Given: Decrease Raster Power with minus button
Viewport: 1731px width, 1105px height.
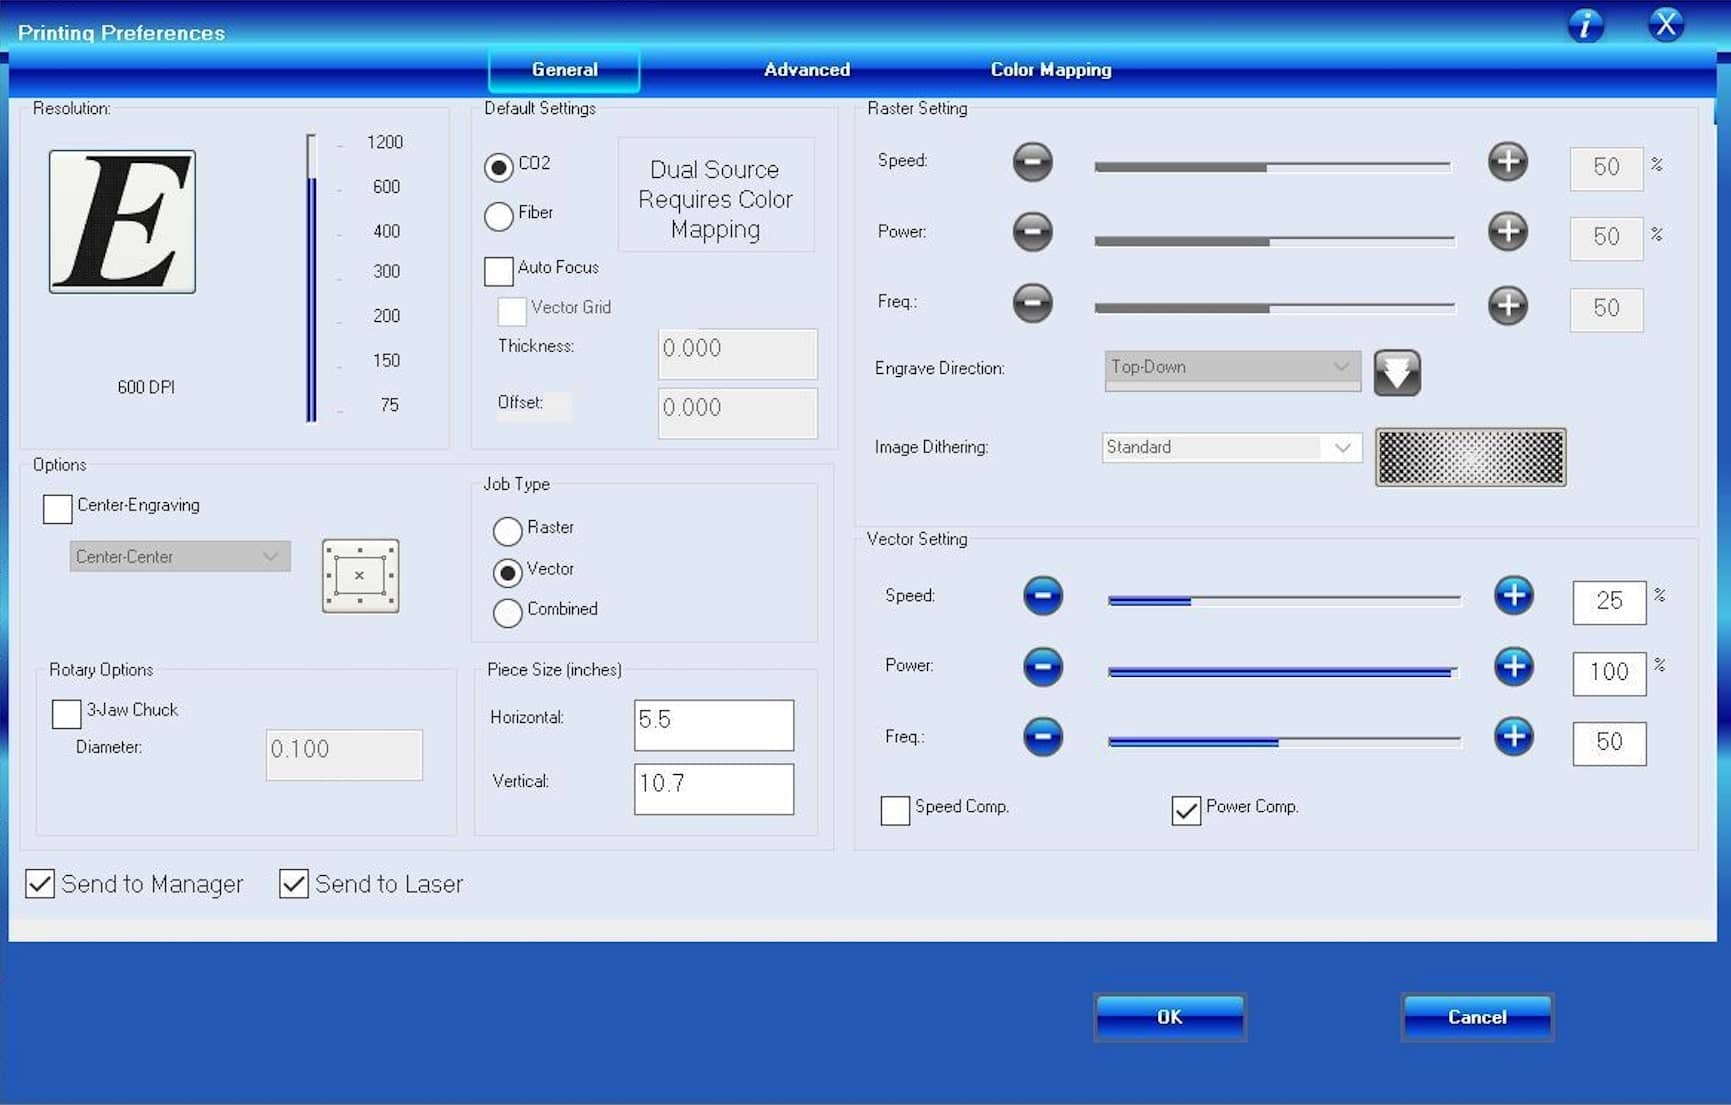Looking at the screenshot, I should pos(1032,231).
